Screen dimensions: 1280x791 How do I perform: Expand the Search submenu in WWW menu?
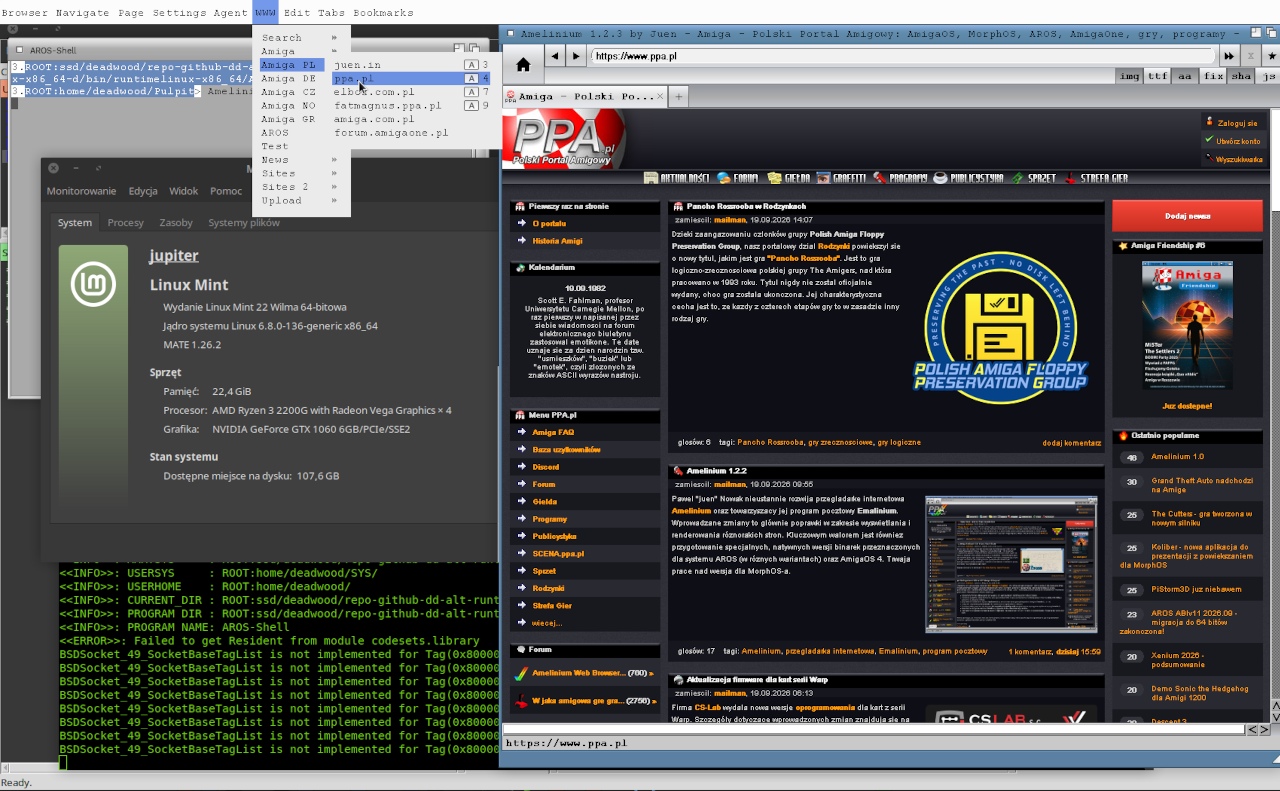[301, 38]
